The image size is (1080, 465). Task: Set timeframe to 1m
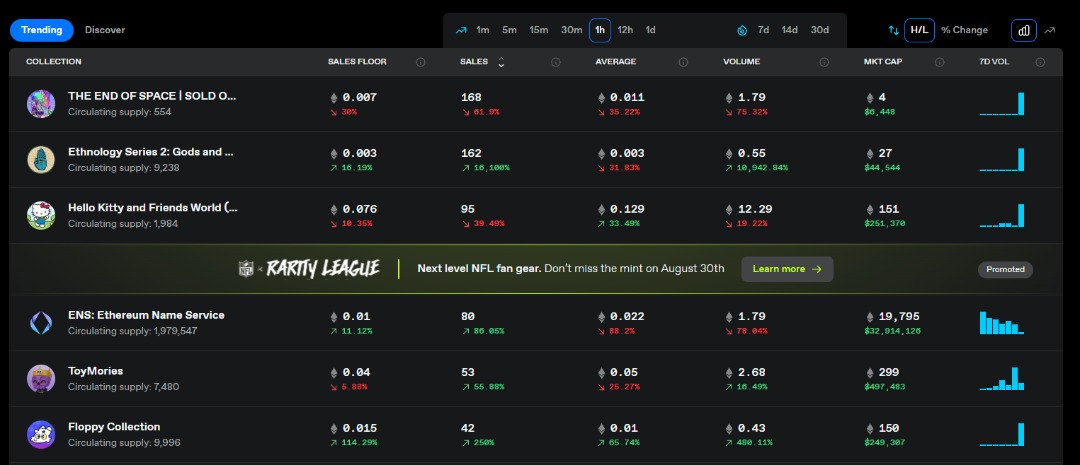[483, 30]
